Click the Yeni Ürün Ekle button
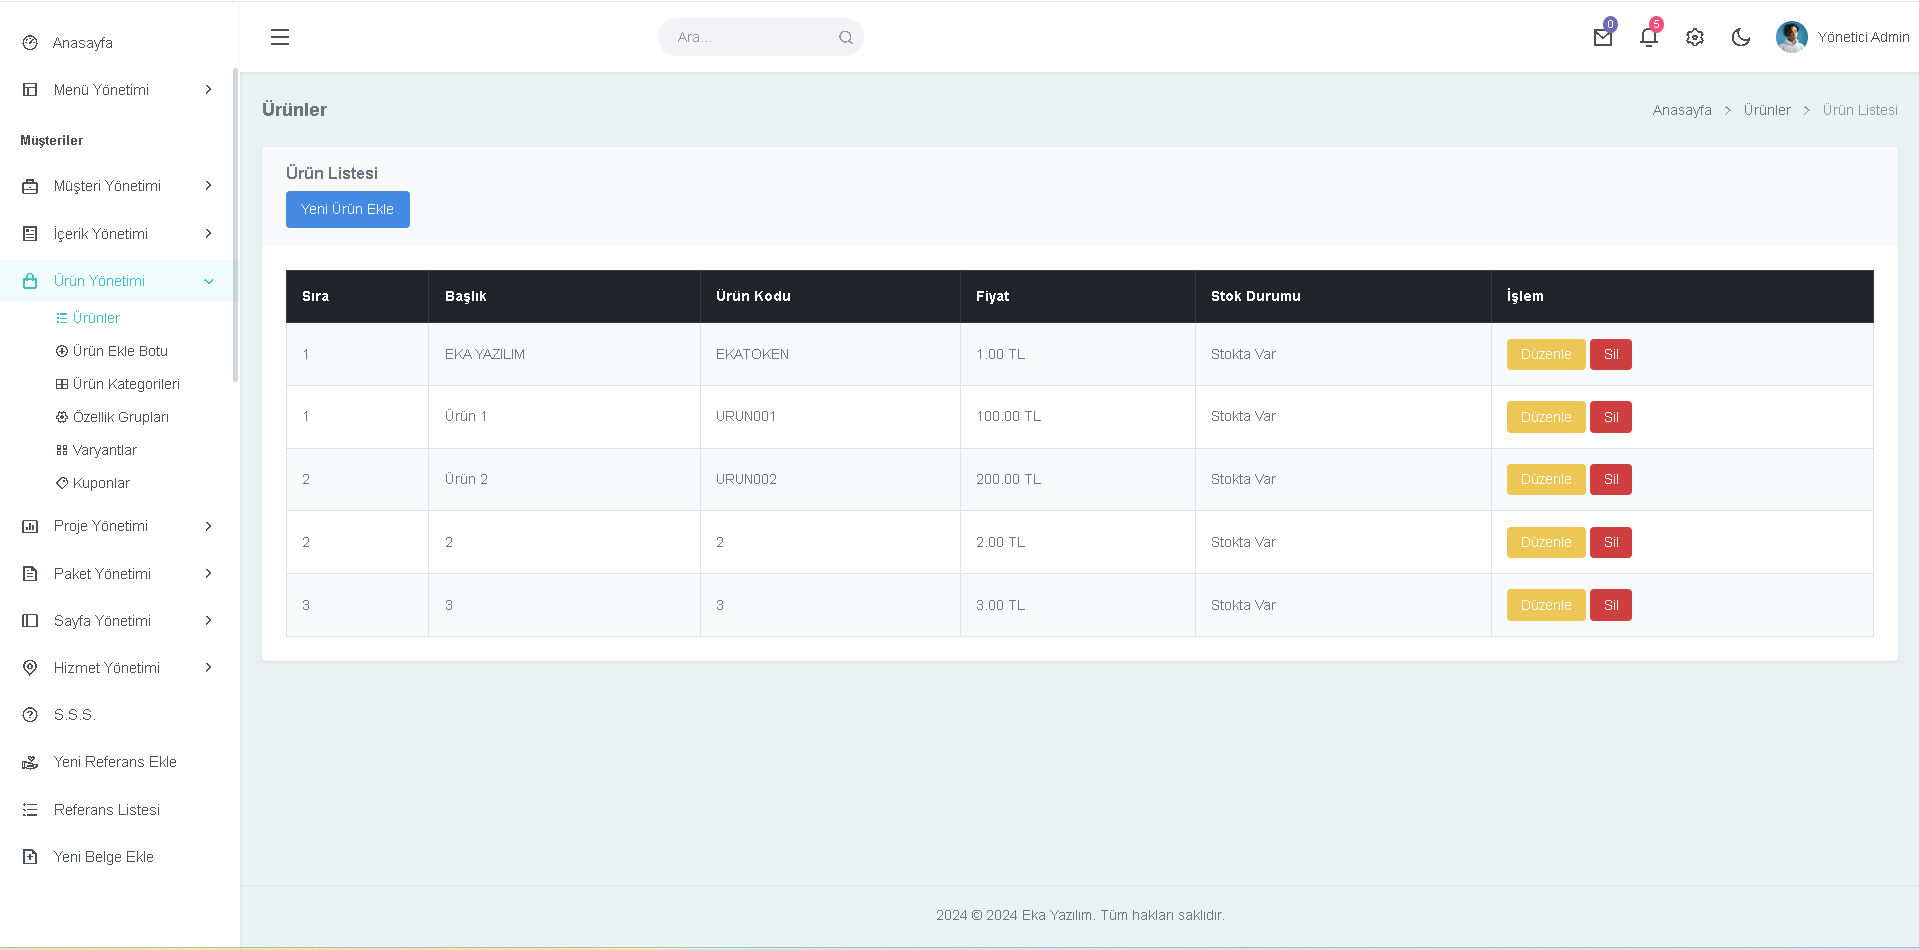 [348, 209]
